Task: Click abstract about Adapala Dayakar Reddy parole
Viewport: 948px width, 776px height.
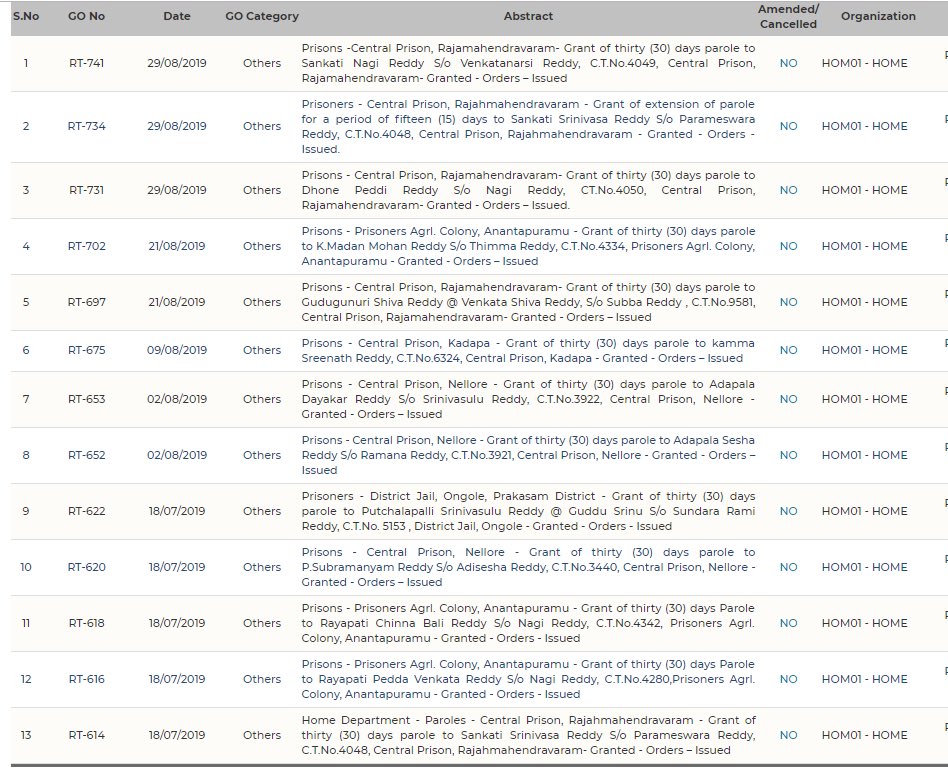Action: pyautogui.click(x=528, y=399)
